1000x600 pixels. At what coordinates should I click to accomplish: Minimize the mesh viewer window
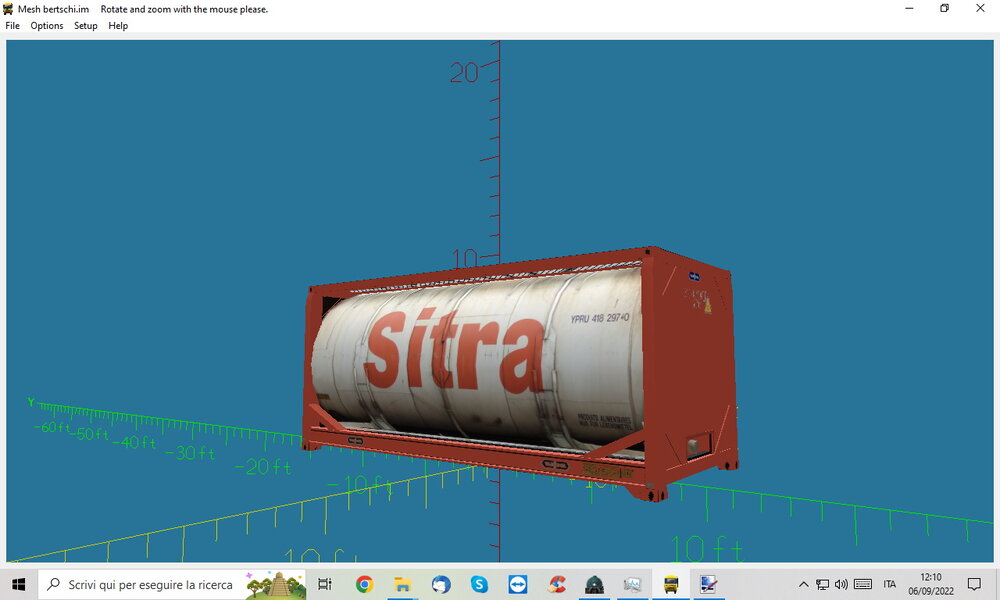(x=909, y=9)
